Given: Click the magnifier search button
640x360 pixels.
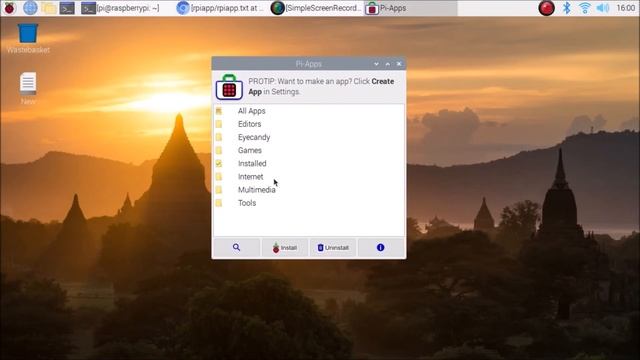Looking at the screenshot, I should click(x=236, y=247).
